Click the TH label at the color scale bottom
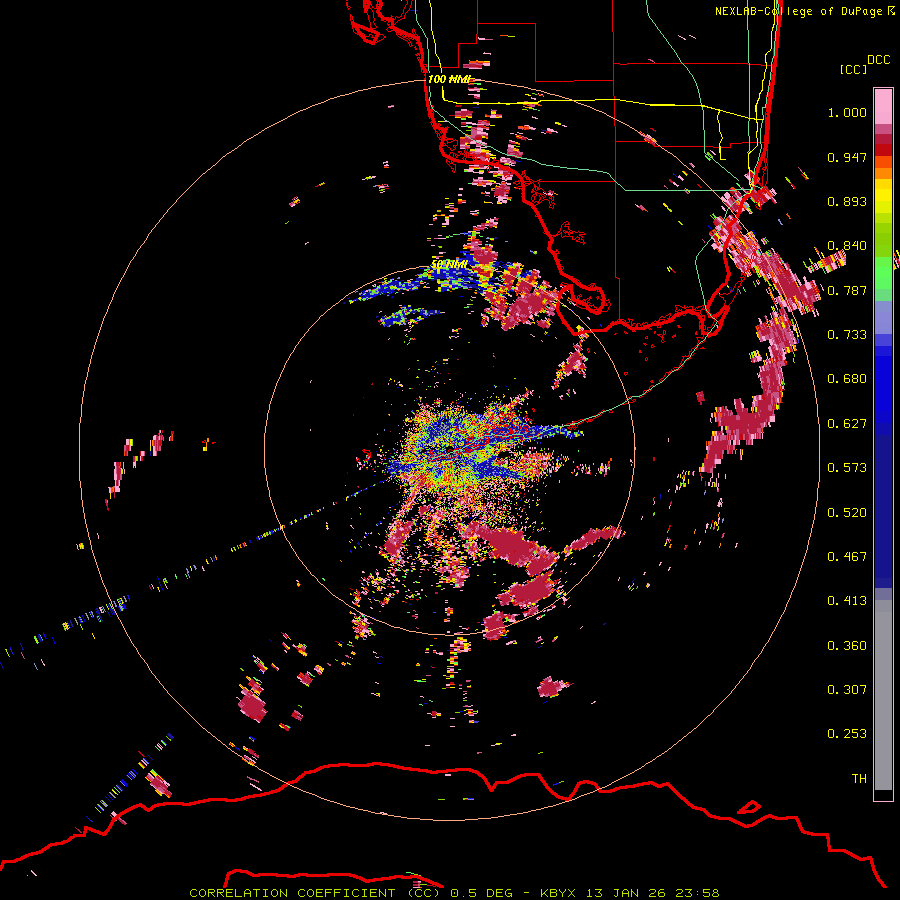This screenshot has height=900, width=900. coord(859,779)
